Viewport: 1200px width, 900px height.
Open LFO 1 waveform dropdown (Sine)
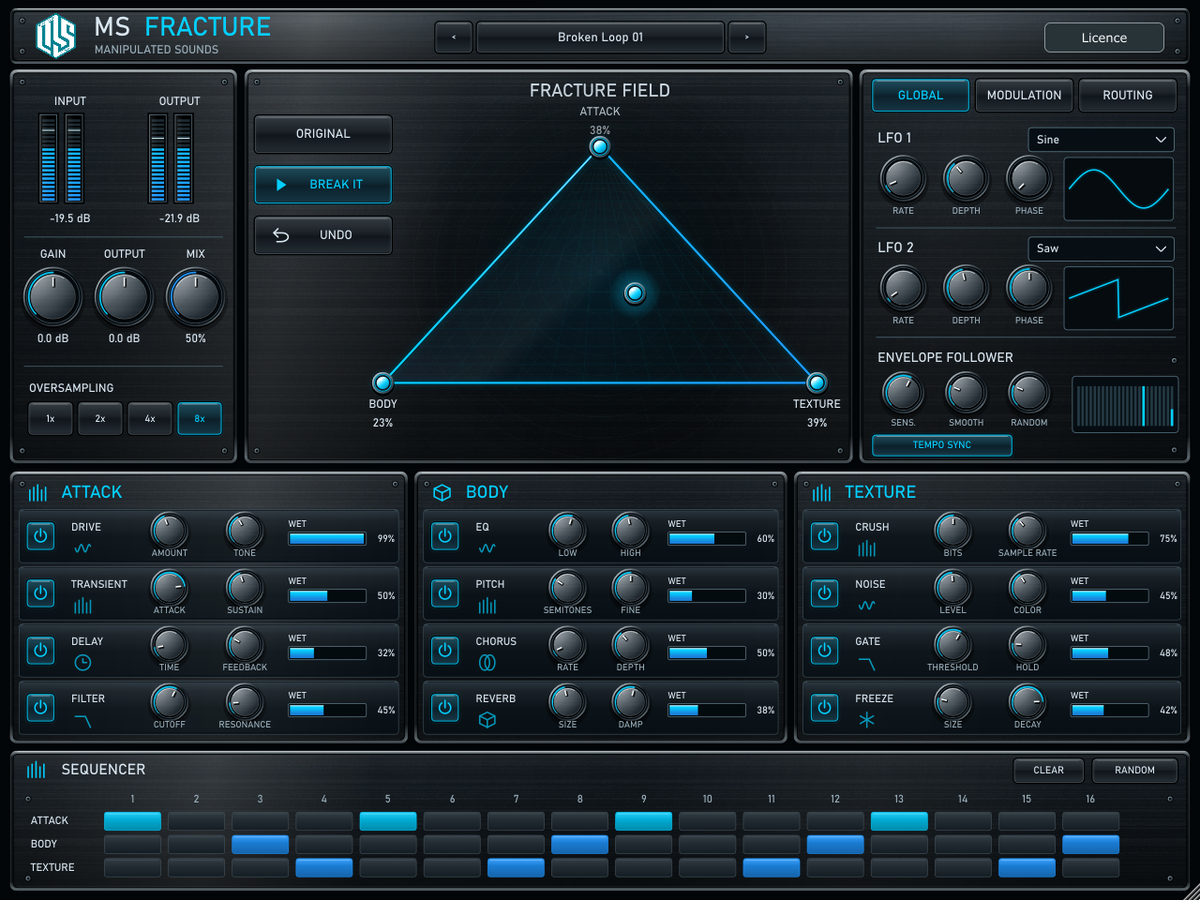(x=1101, y=140)
